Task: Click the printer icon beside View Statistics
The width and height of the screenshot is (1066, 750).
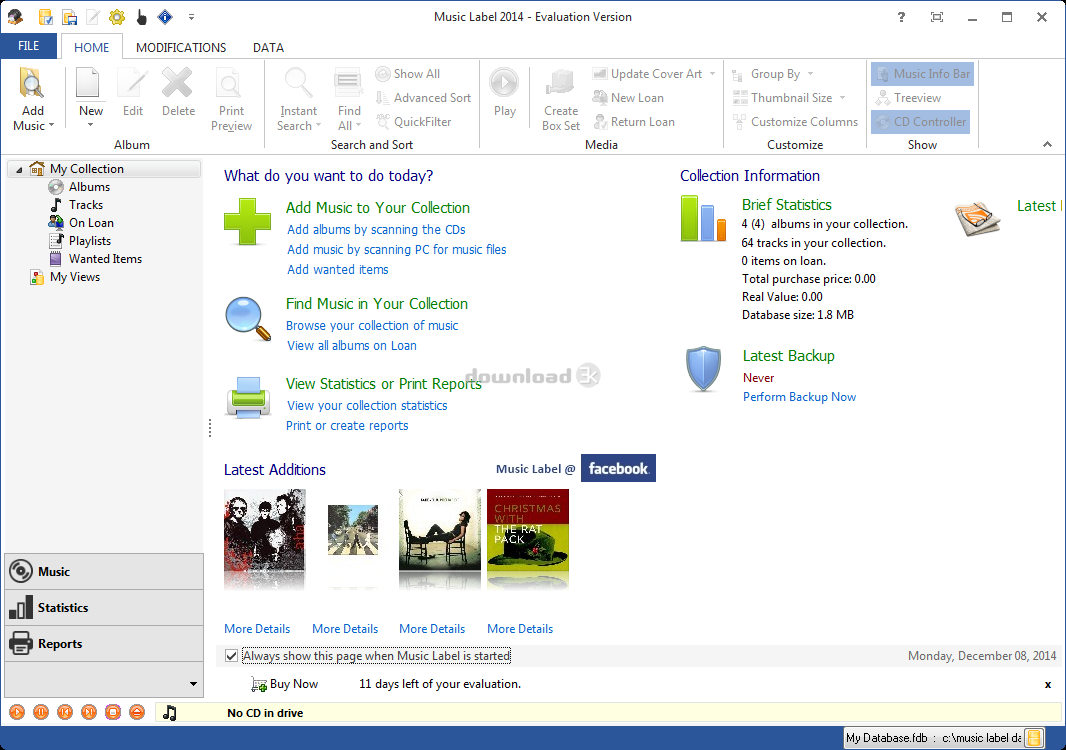Action: (x=248, y=397)
